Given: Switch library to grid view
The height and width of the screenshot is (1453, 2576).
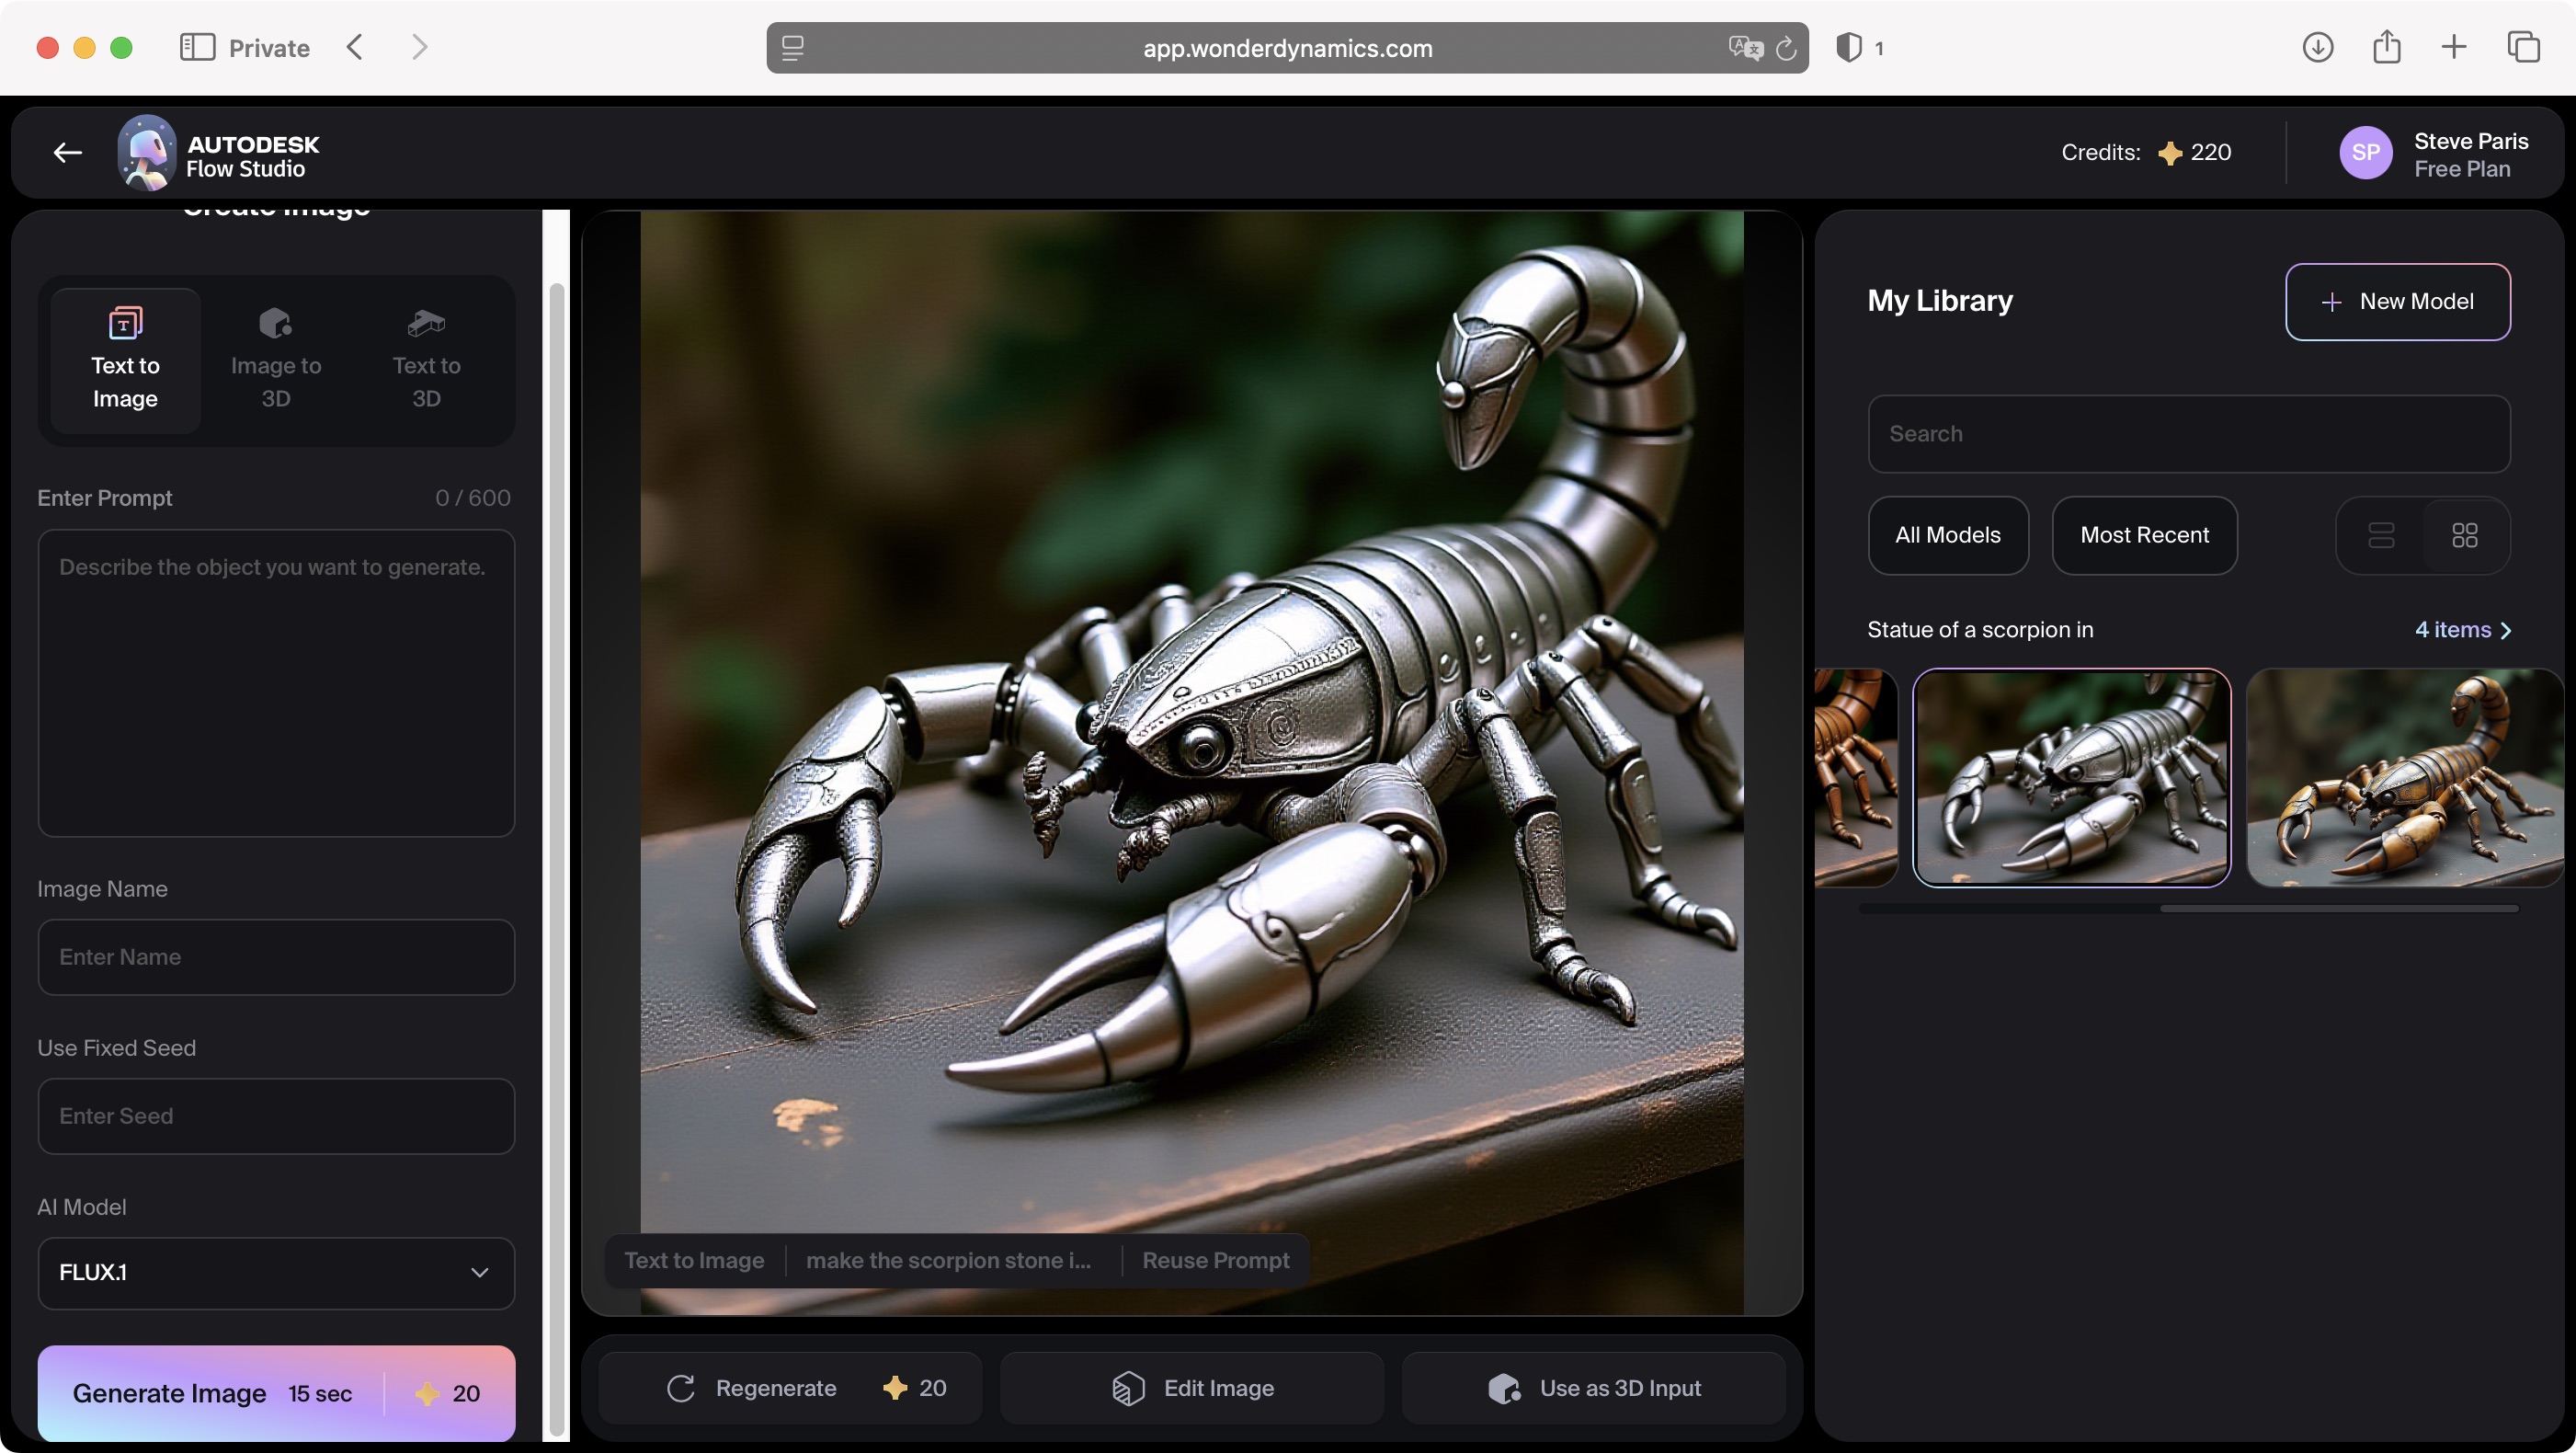Looking at the screenshot, I should point(2465,535).
